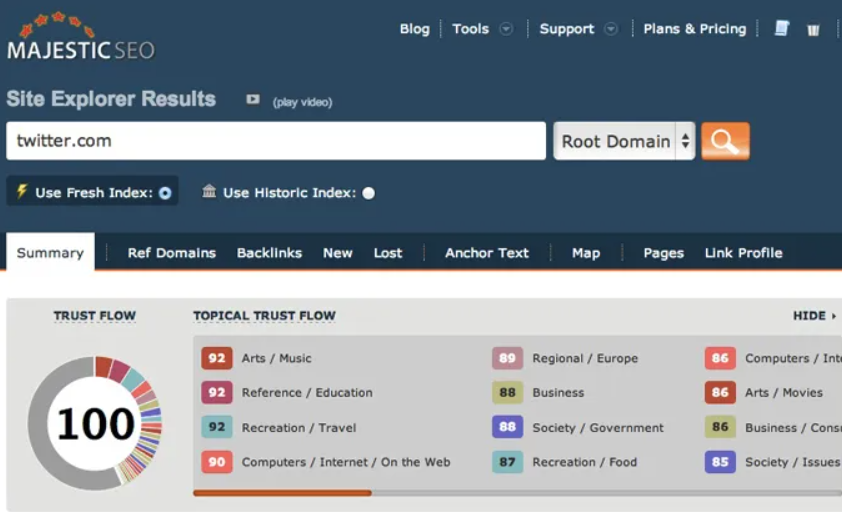The height and width of the screenshot is (512, 842).
Task: Click the orange magnifying glass search button
Action: point(725,141)
